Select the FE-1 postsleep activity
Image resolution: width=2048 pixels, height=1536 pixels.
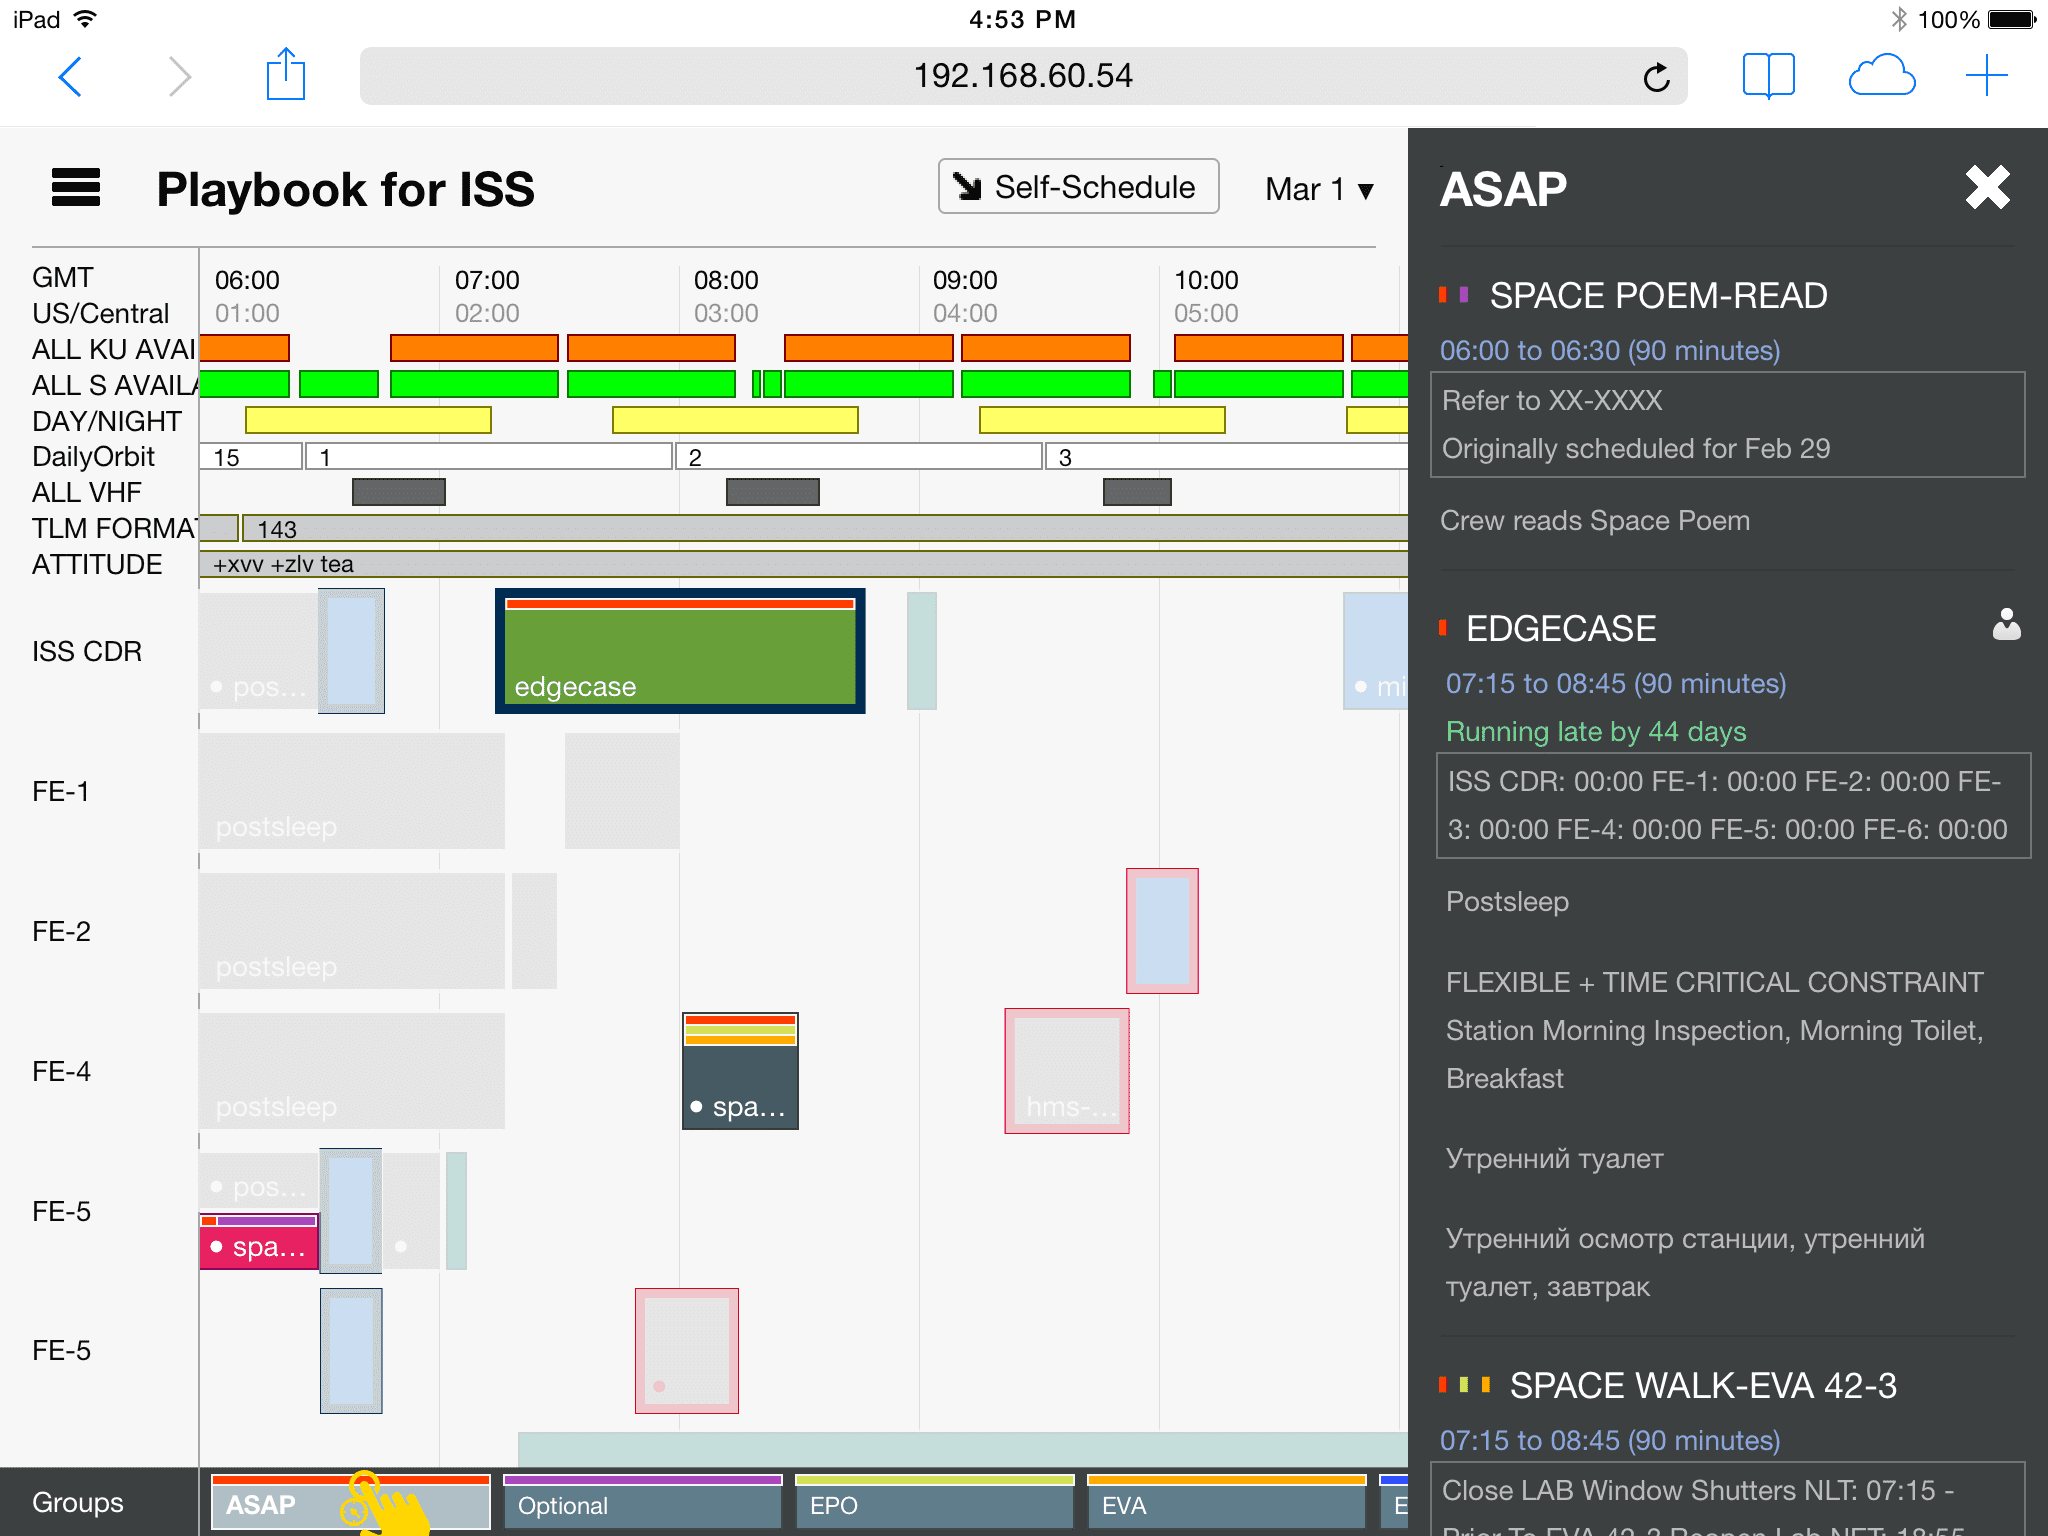point(352,791)
